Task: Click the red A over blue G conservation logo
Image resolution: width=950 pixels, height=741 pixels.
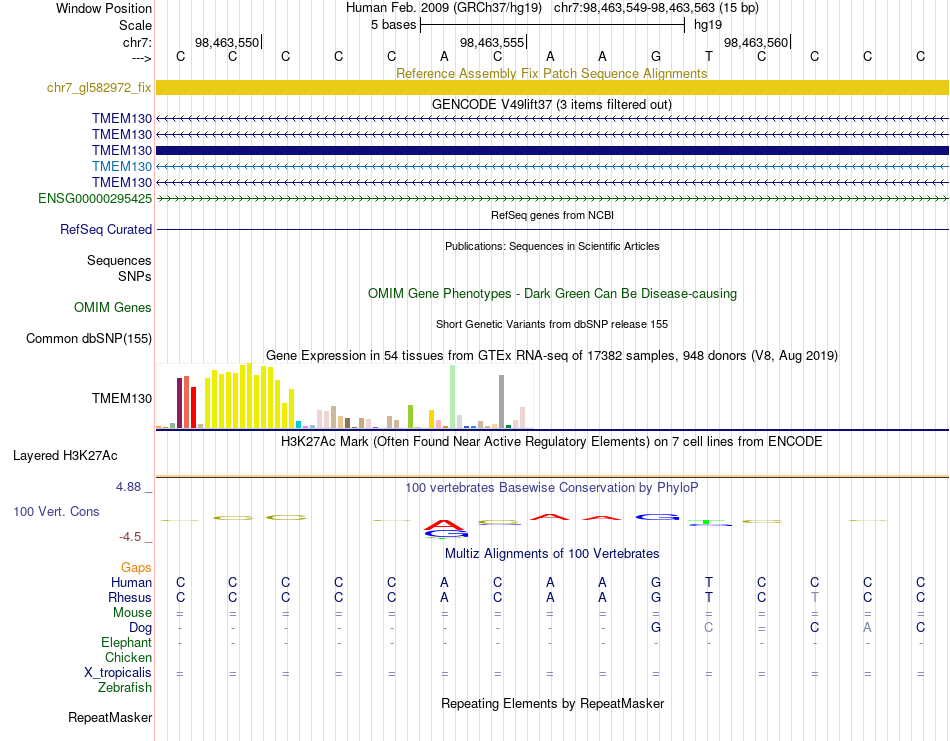Action: (x=445, y=529)
